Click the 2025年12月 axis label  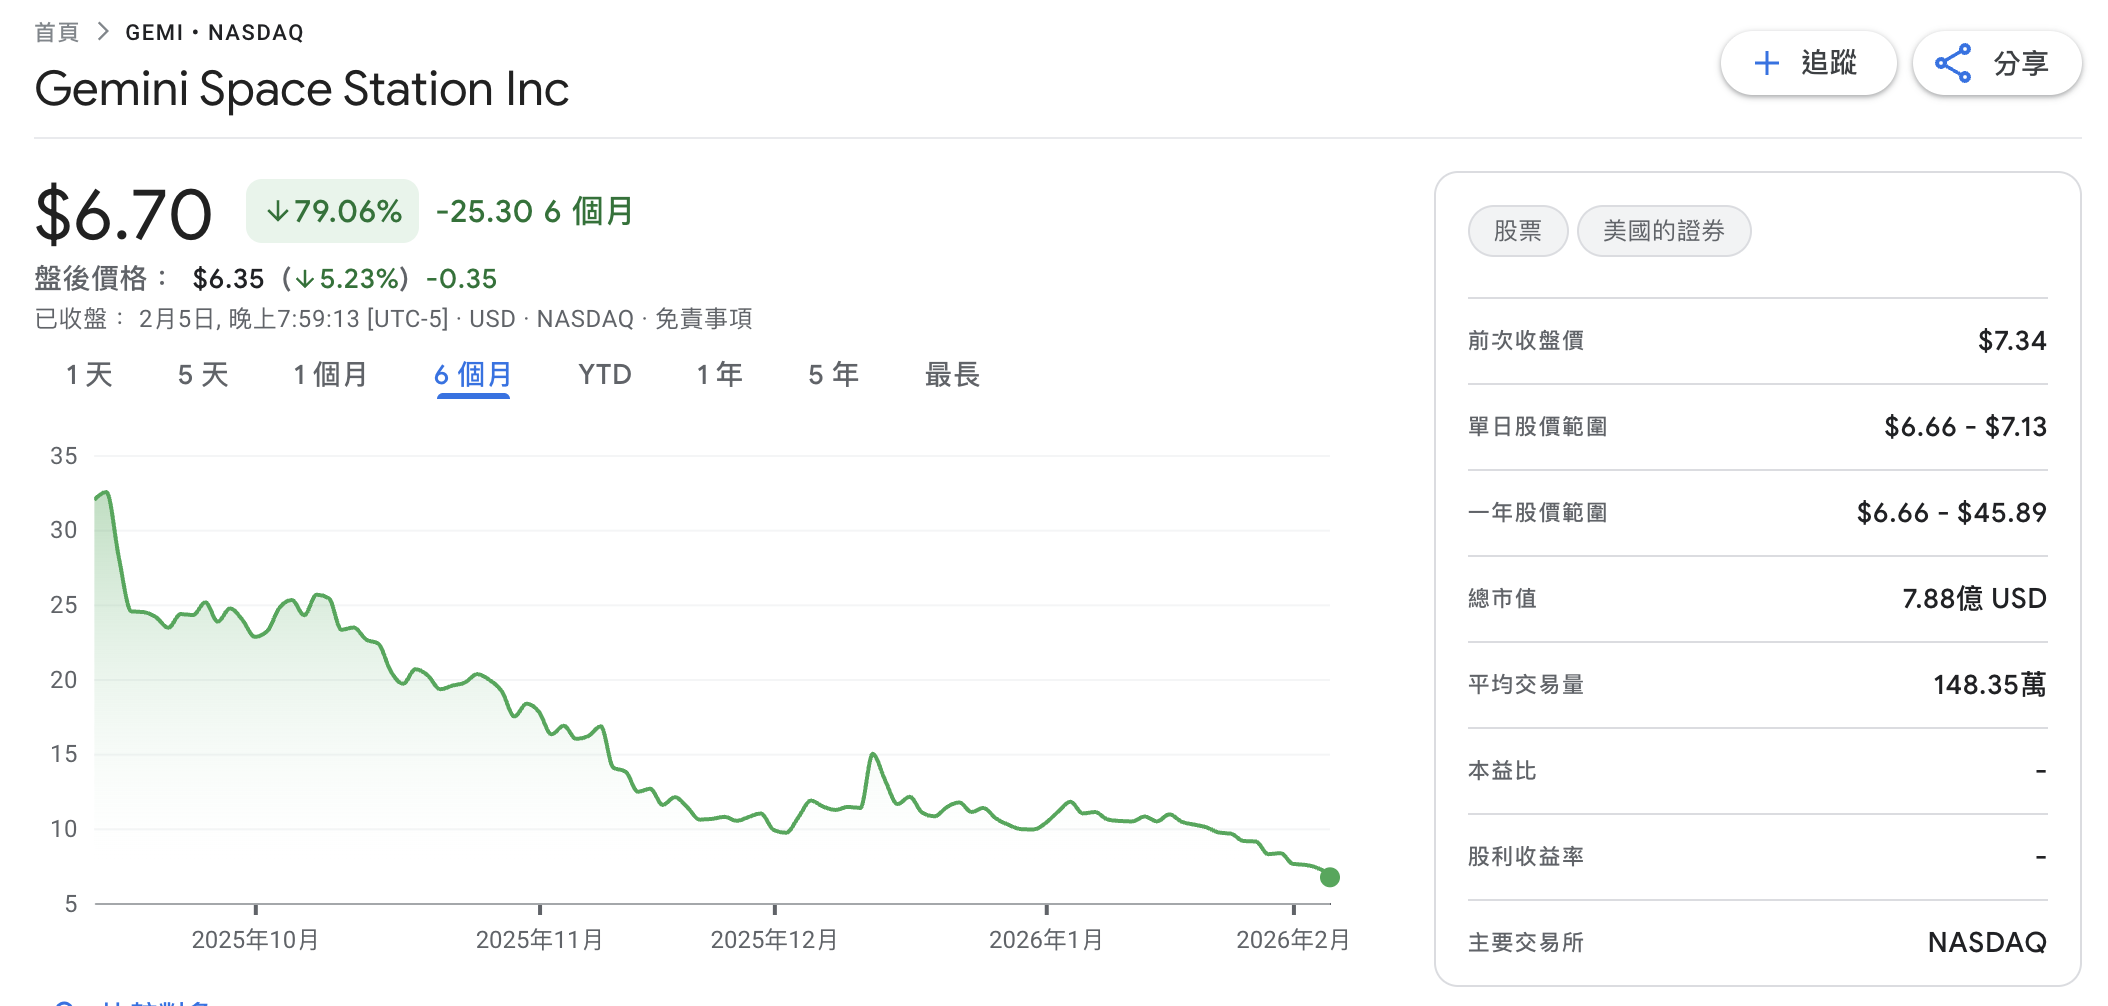click(x=774, y=940)
